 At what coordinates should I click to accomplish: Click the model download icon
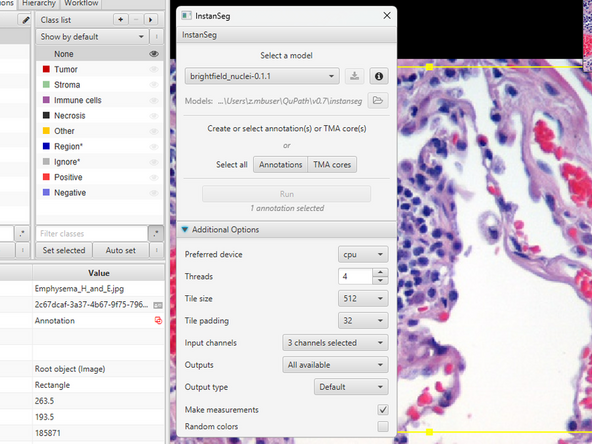[354, 76]
